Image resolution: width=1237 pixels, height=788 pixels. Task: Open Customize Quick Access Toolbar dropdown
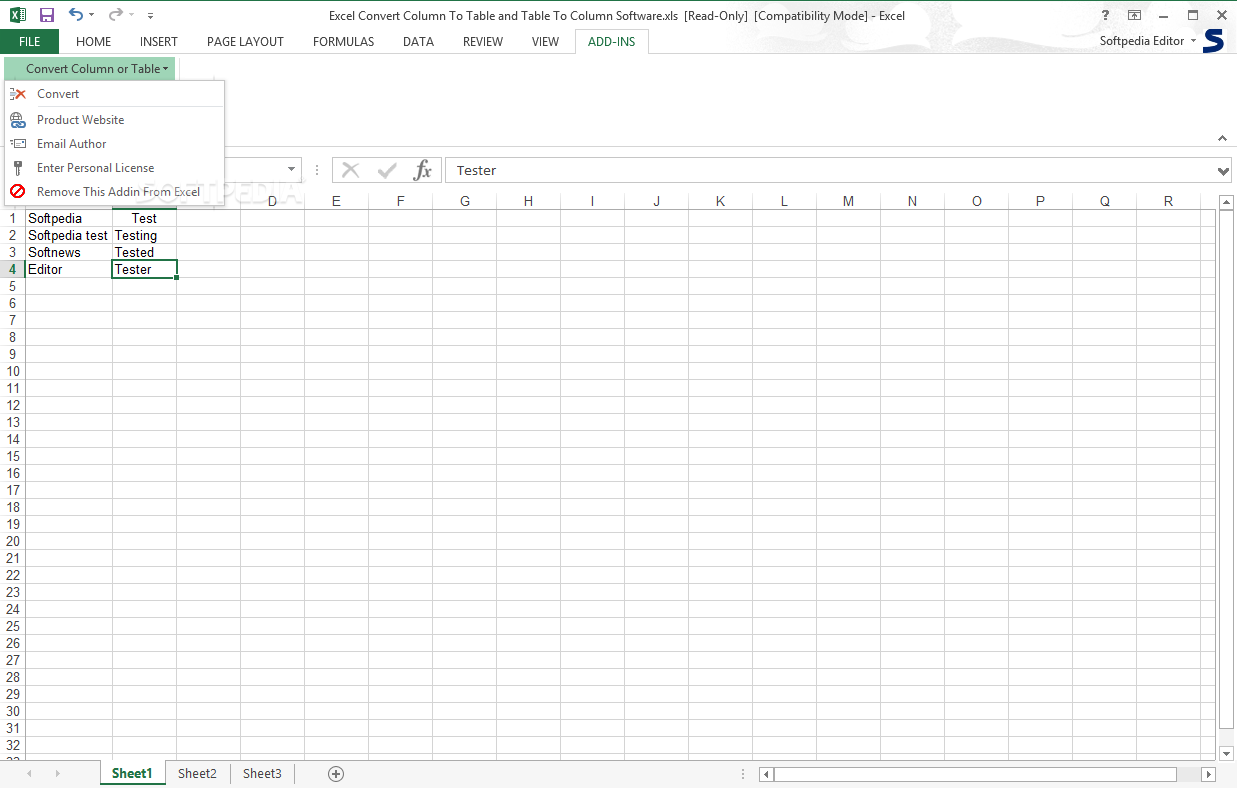point(150,16)
